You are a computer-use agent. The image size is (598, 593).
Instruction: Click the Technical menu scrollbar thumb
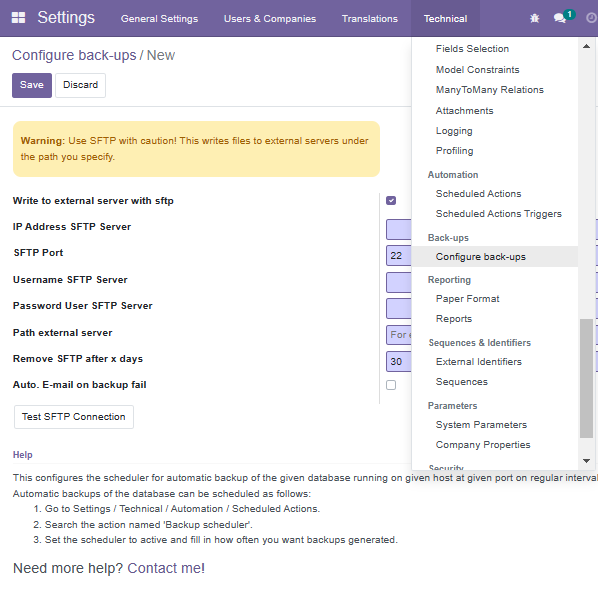[586, 378]
